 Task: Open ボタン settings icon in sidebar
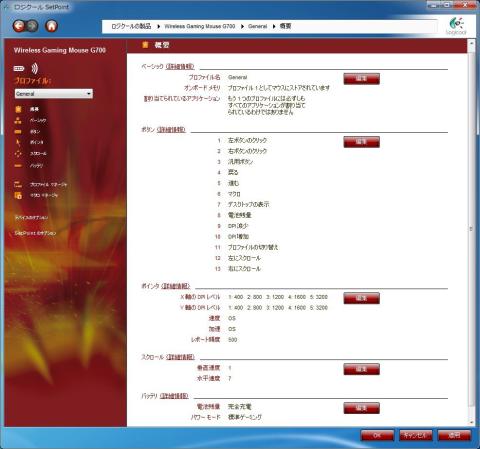[x=18, y=132]
